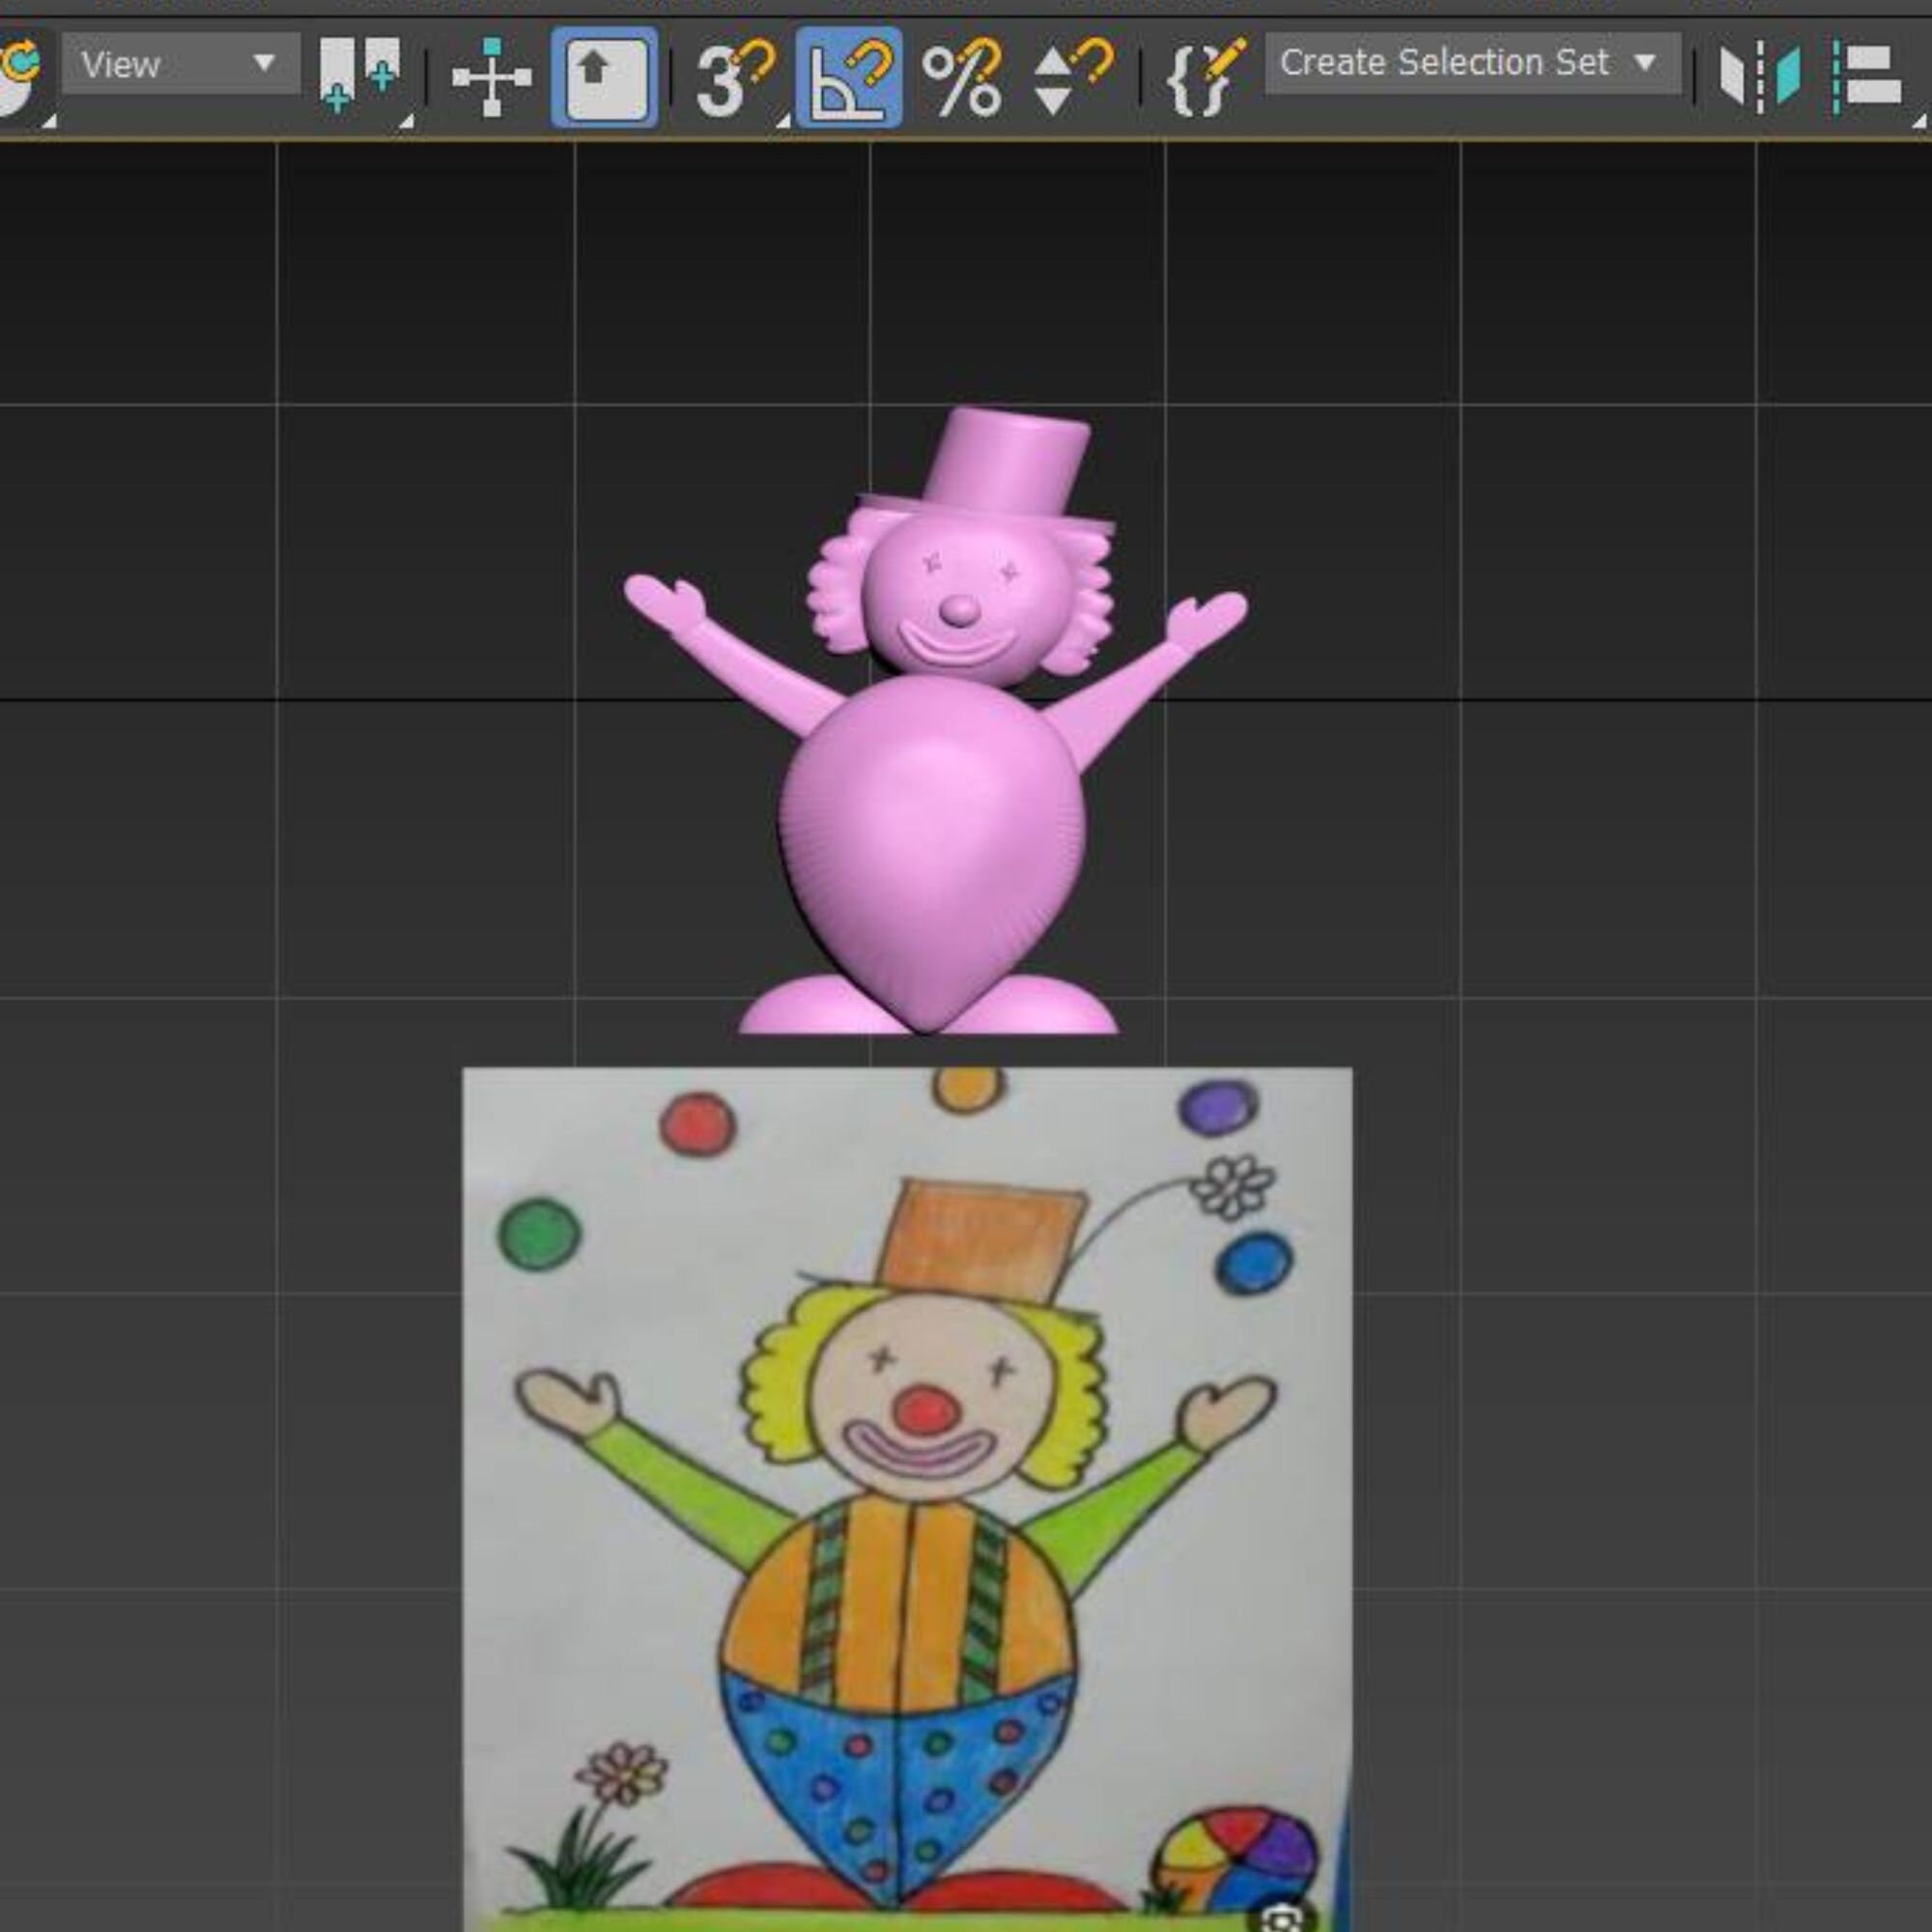Toggle the Spinner Snap icon
Screen dimensions: 1932x1932
1073,77
